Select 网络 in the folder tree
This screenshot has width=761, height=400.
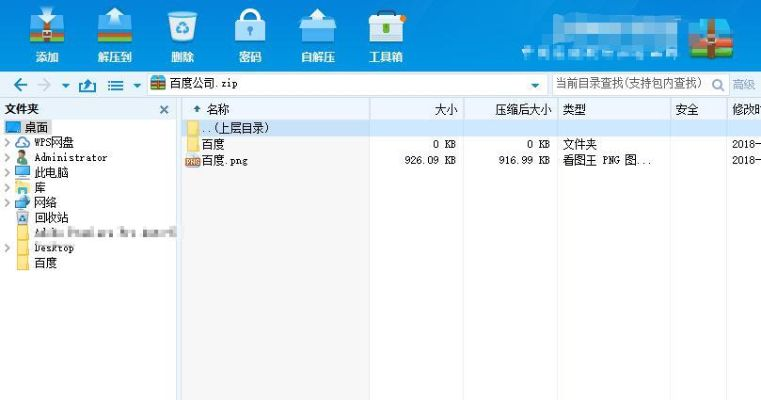coord(46,202)
